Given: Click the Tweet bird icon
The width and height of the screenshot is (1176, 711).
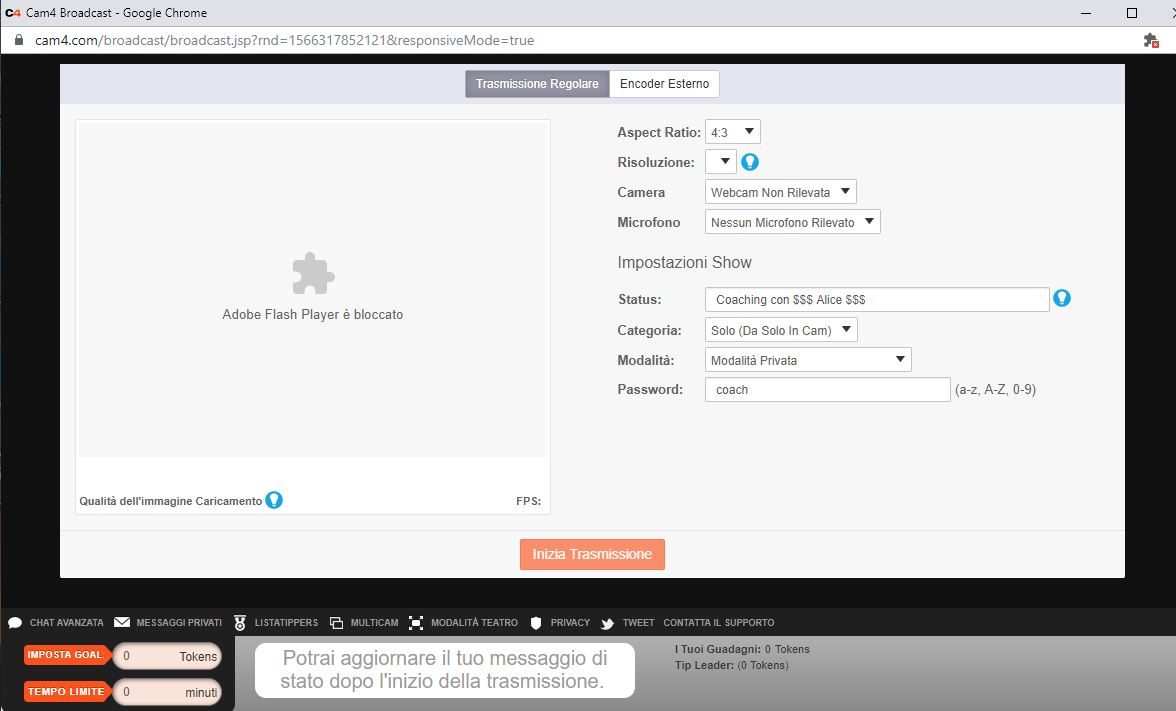Looking at the screenshot, I should click(x=607, y=623).
